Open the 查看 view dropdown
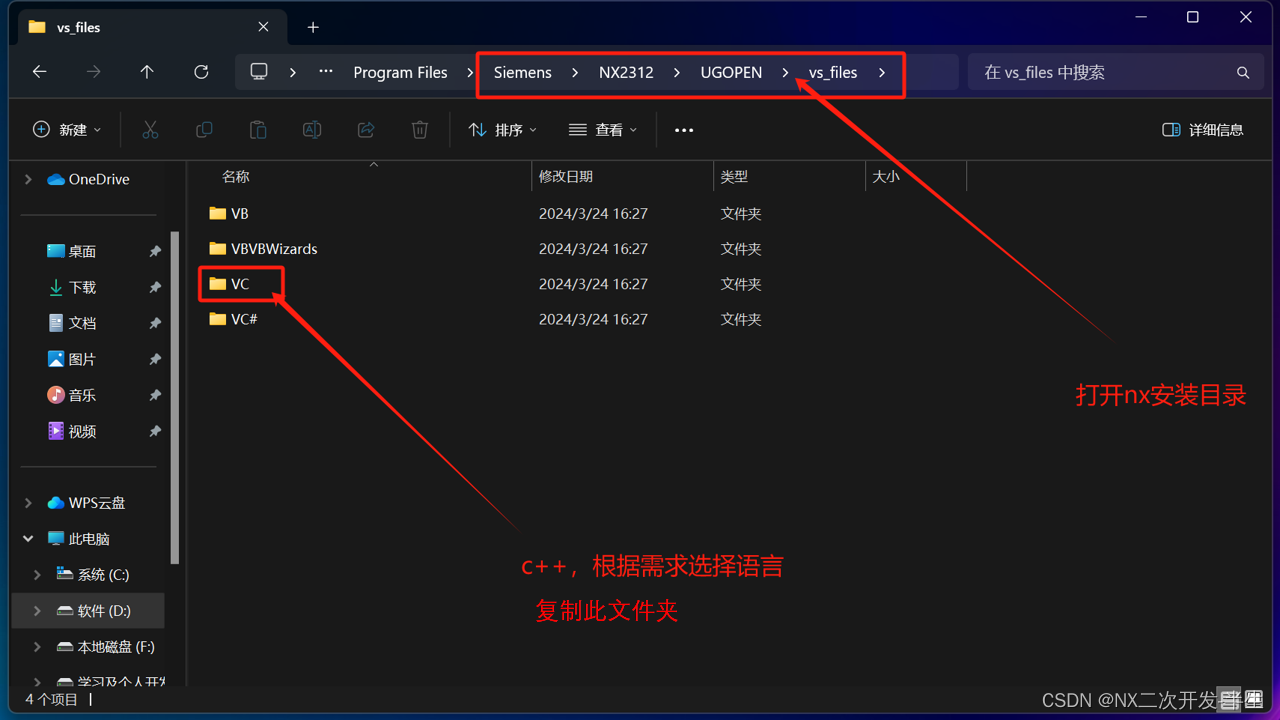Image resolution: width=1280 pixels, height=720 pixels. pyautogui.click(x=602, y=129)
